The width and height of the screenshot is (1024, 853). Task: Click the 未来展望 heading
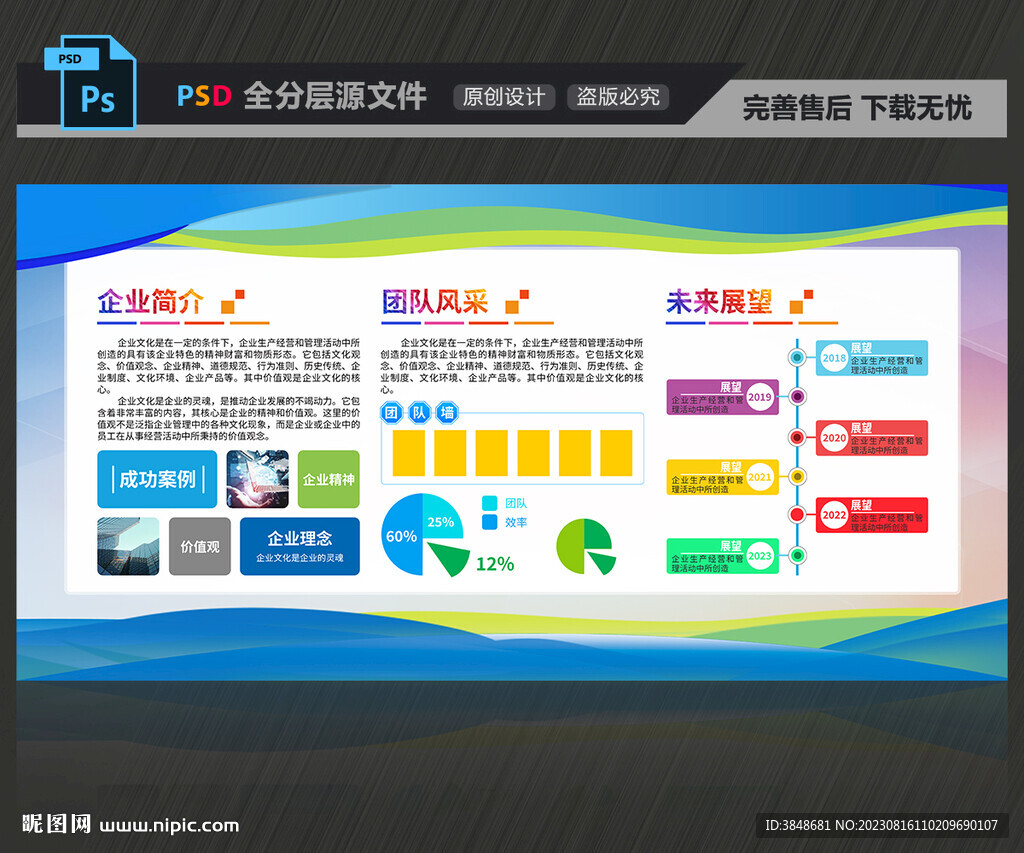click(719, 302)
